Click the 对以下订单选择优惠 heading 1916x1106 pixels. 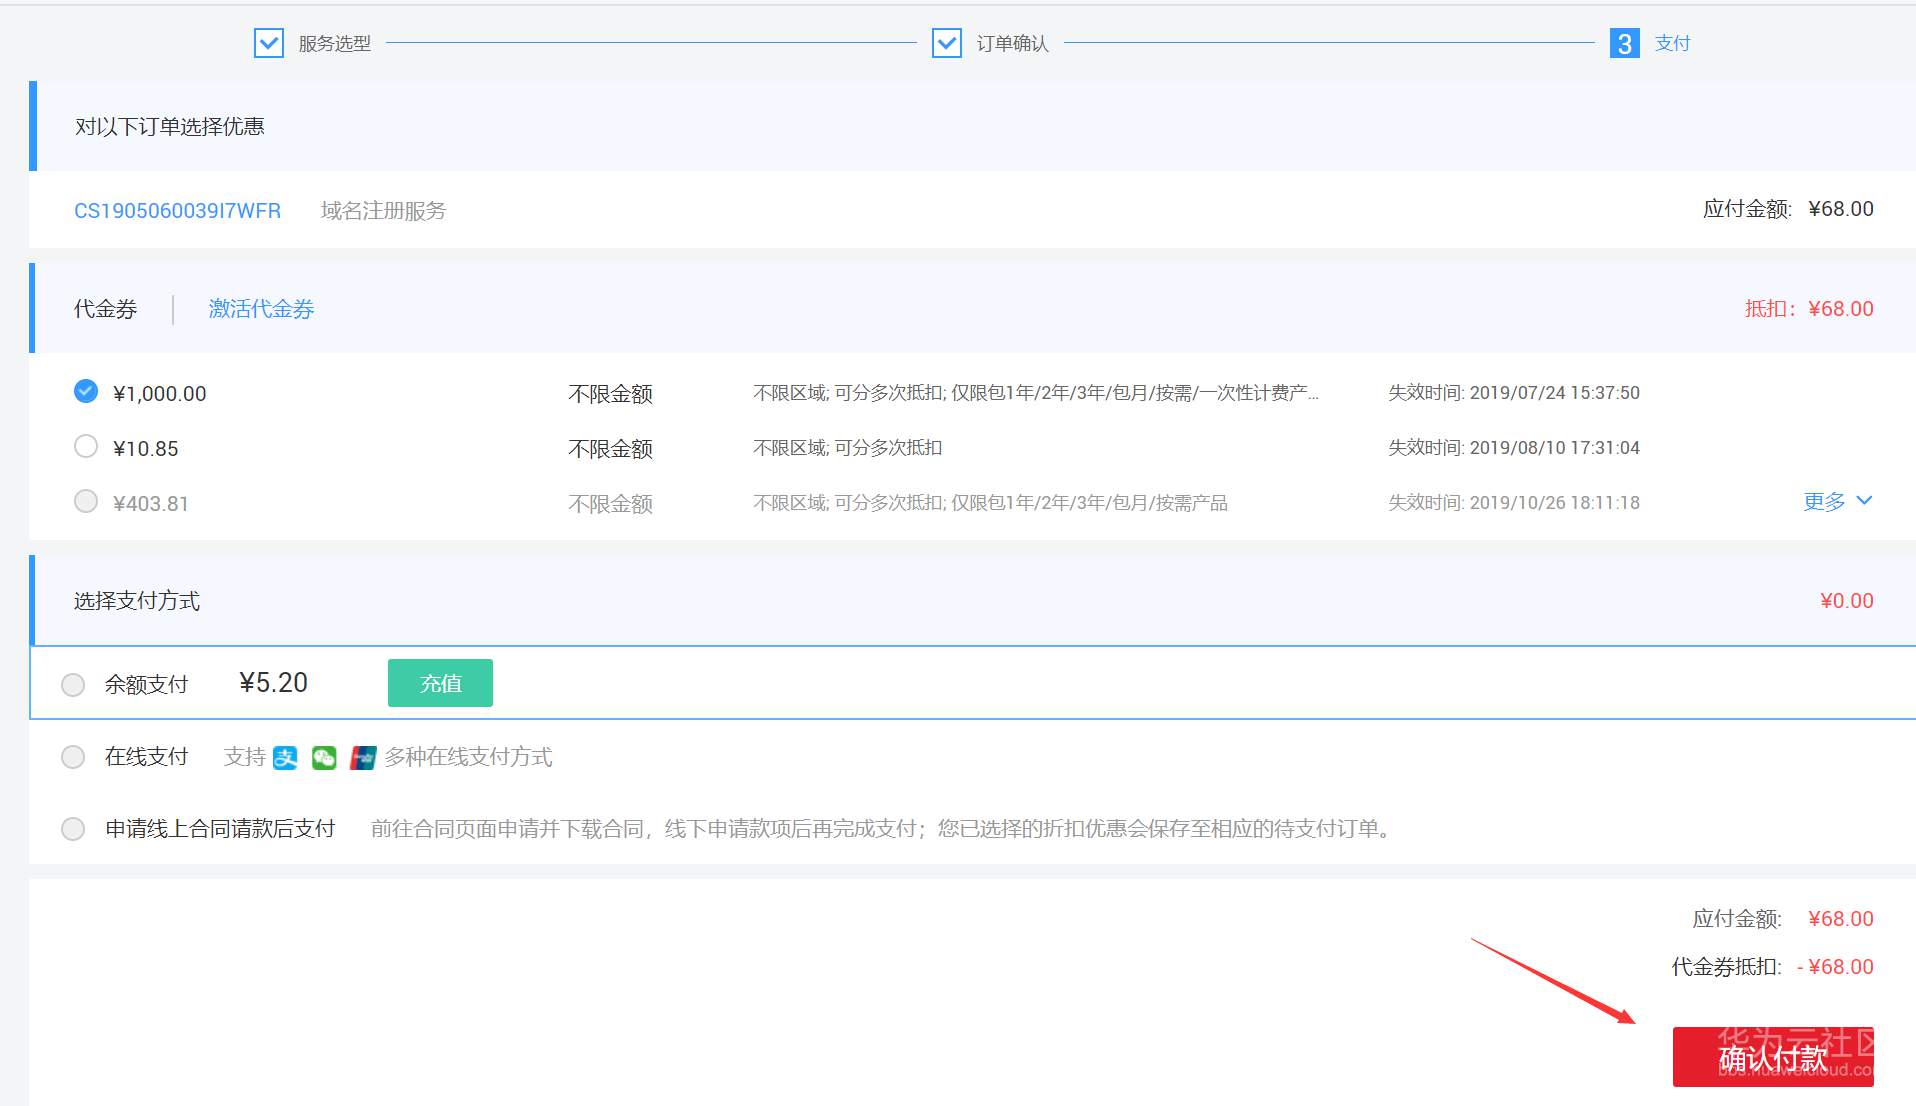170,126
